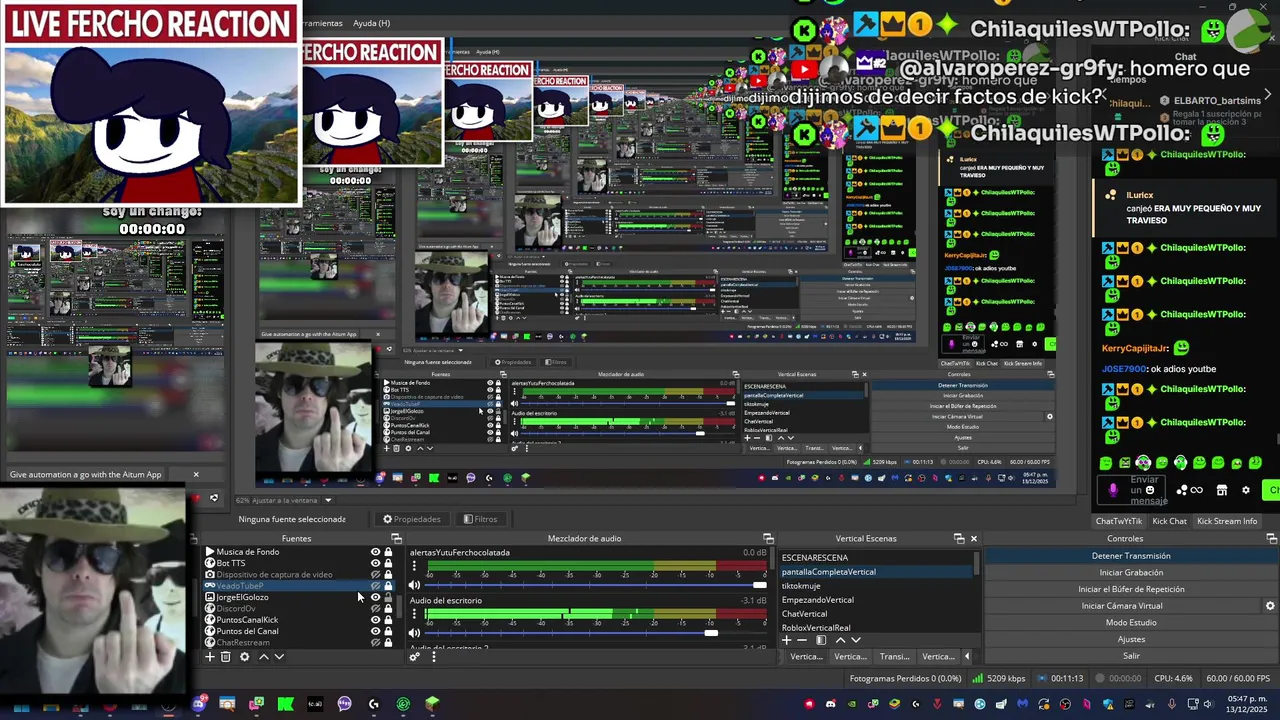
Task: Switch to ChatTwYtTik dock tab
Action: (x=1118, y=521)
